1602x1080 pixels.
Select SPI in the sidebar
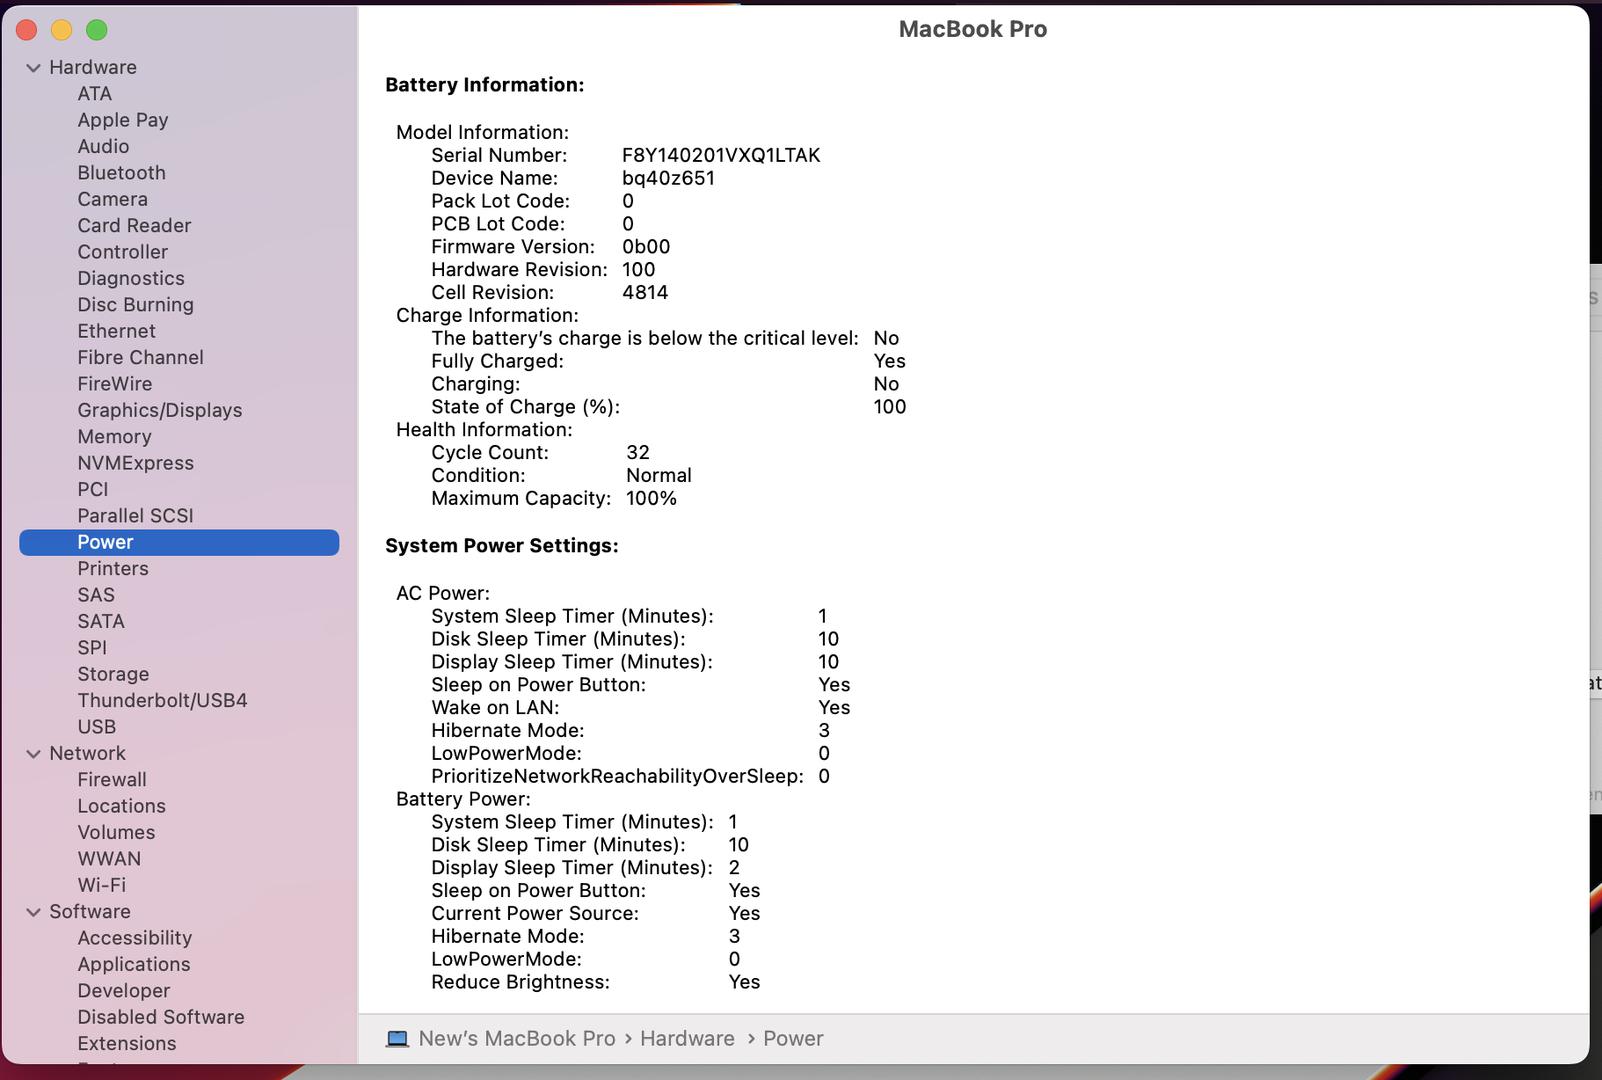click(92, 648)
